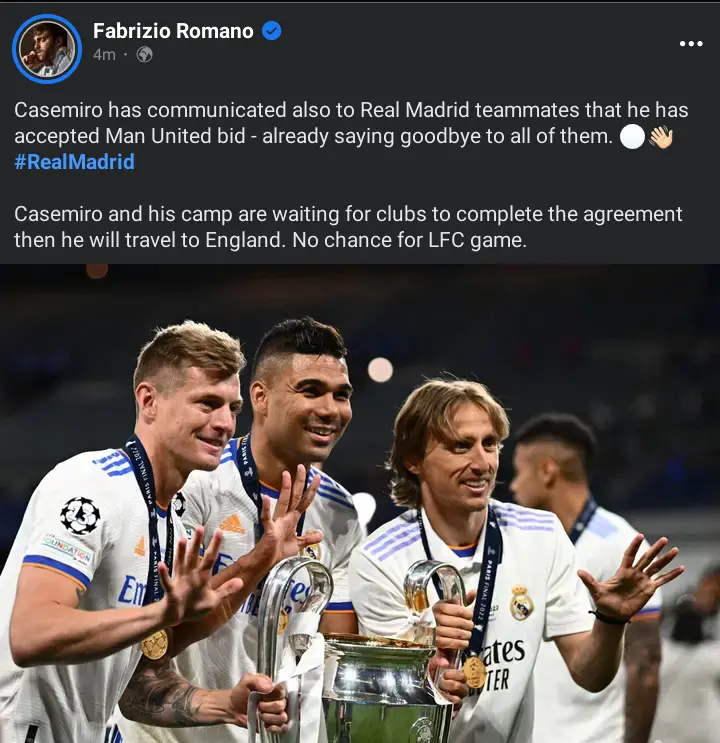Open the #RealMadrid hashtag
The image size is (720, 743).
(74, 162)
